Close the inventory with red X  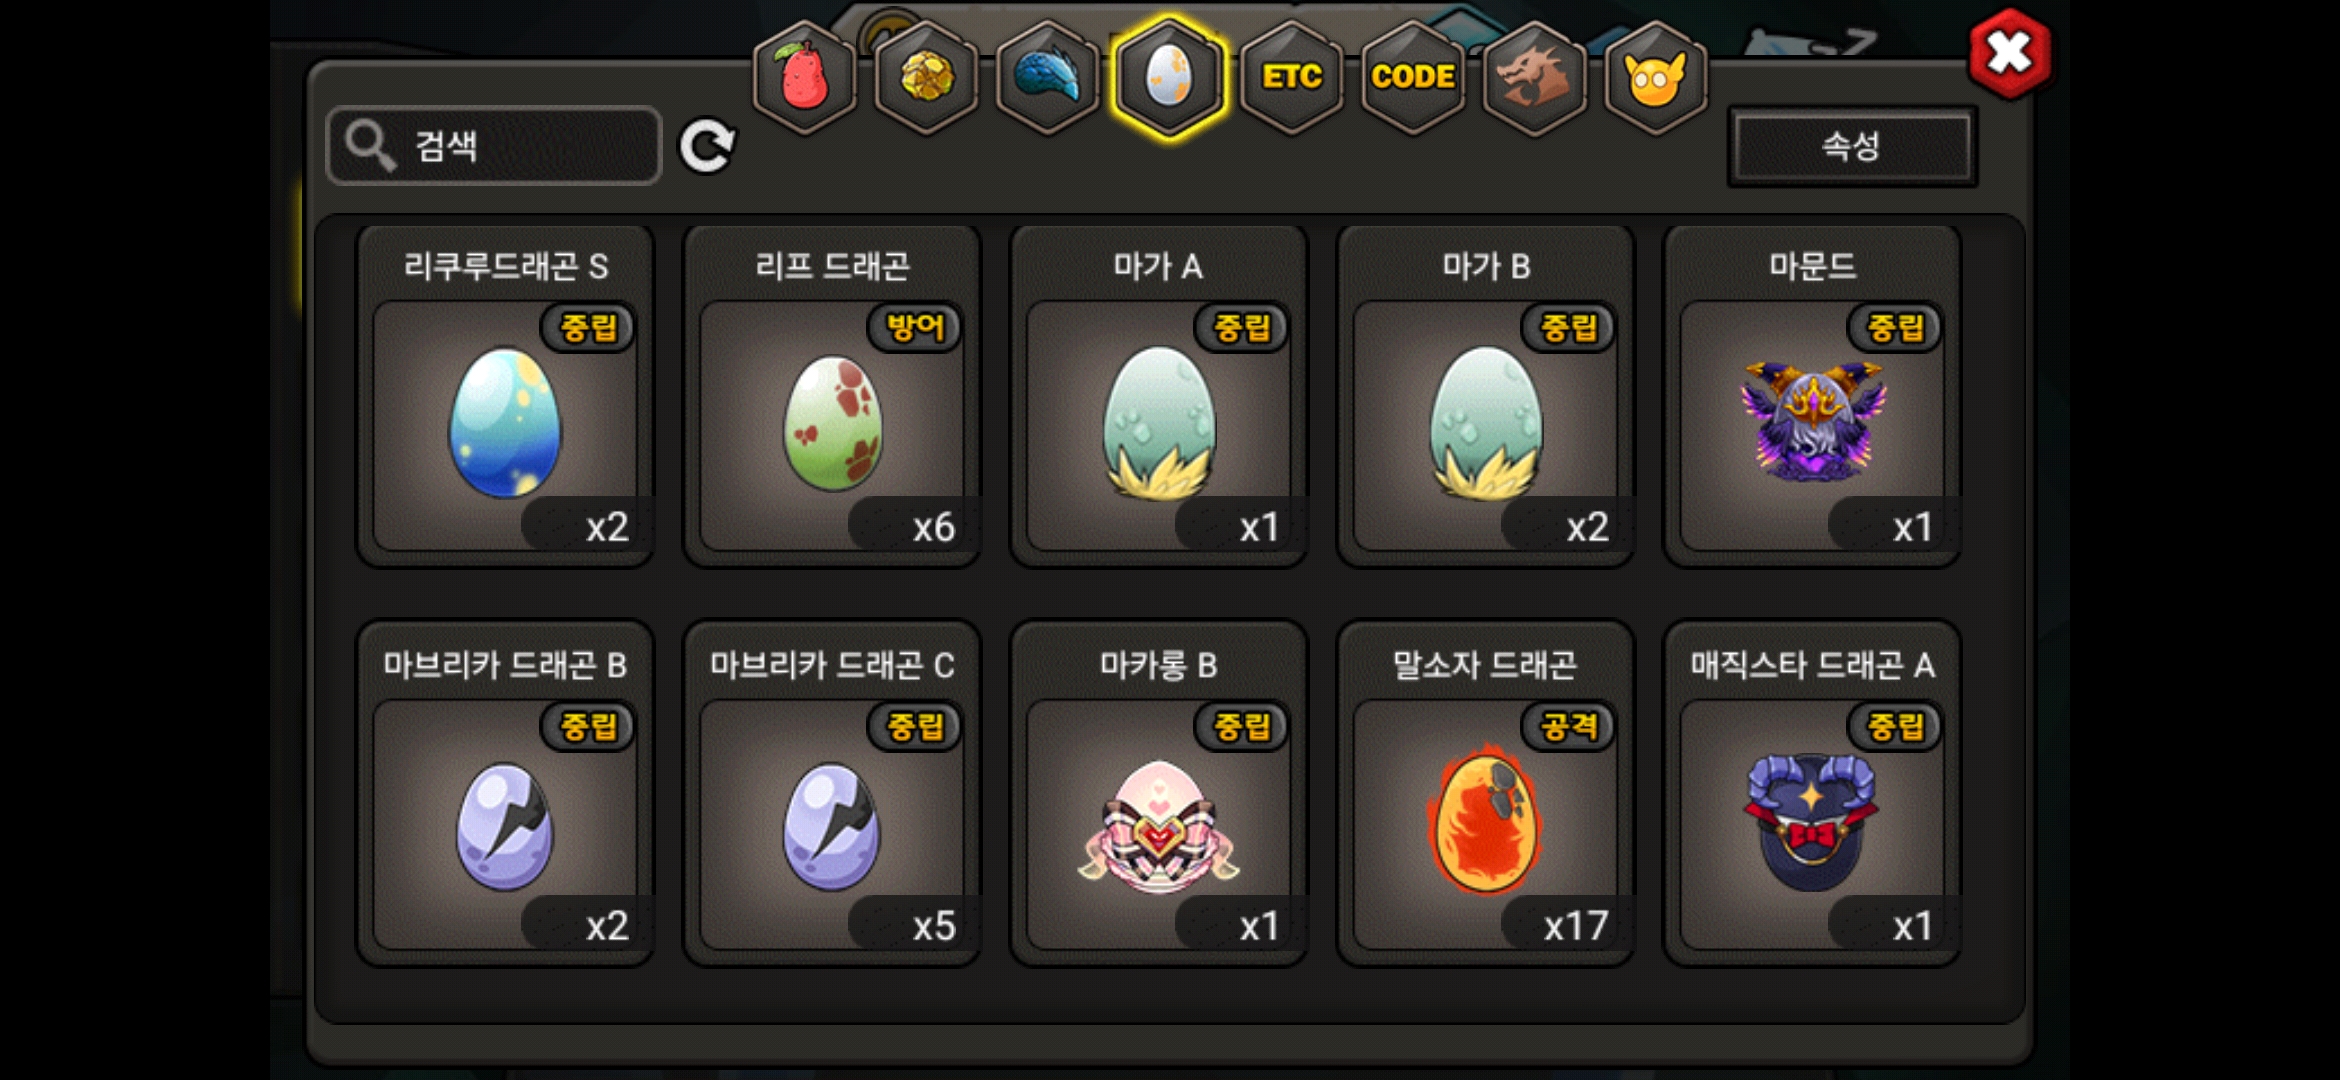click(x=2009, y=54)
